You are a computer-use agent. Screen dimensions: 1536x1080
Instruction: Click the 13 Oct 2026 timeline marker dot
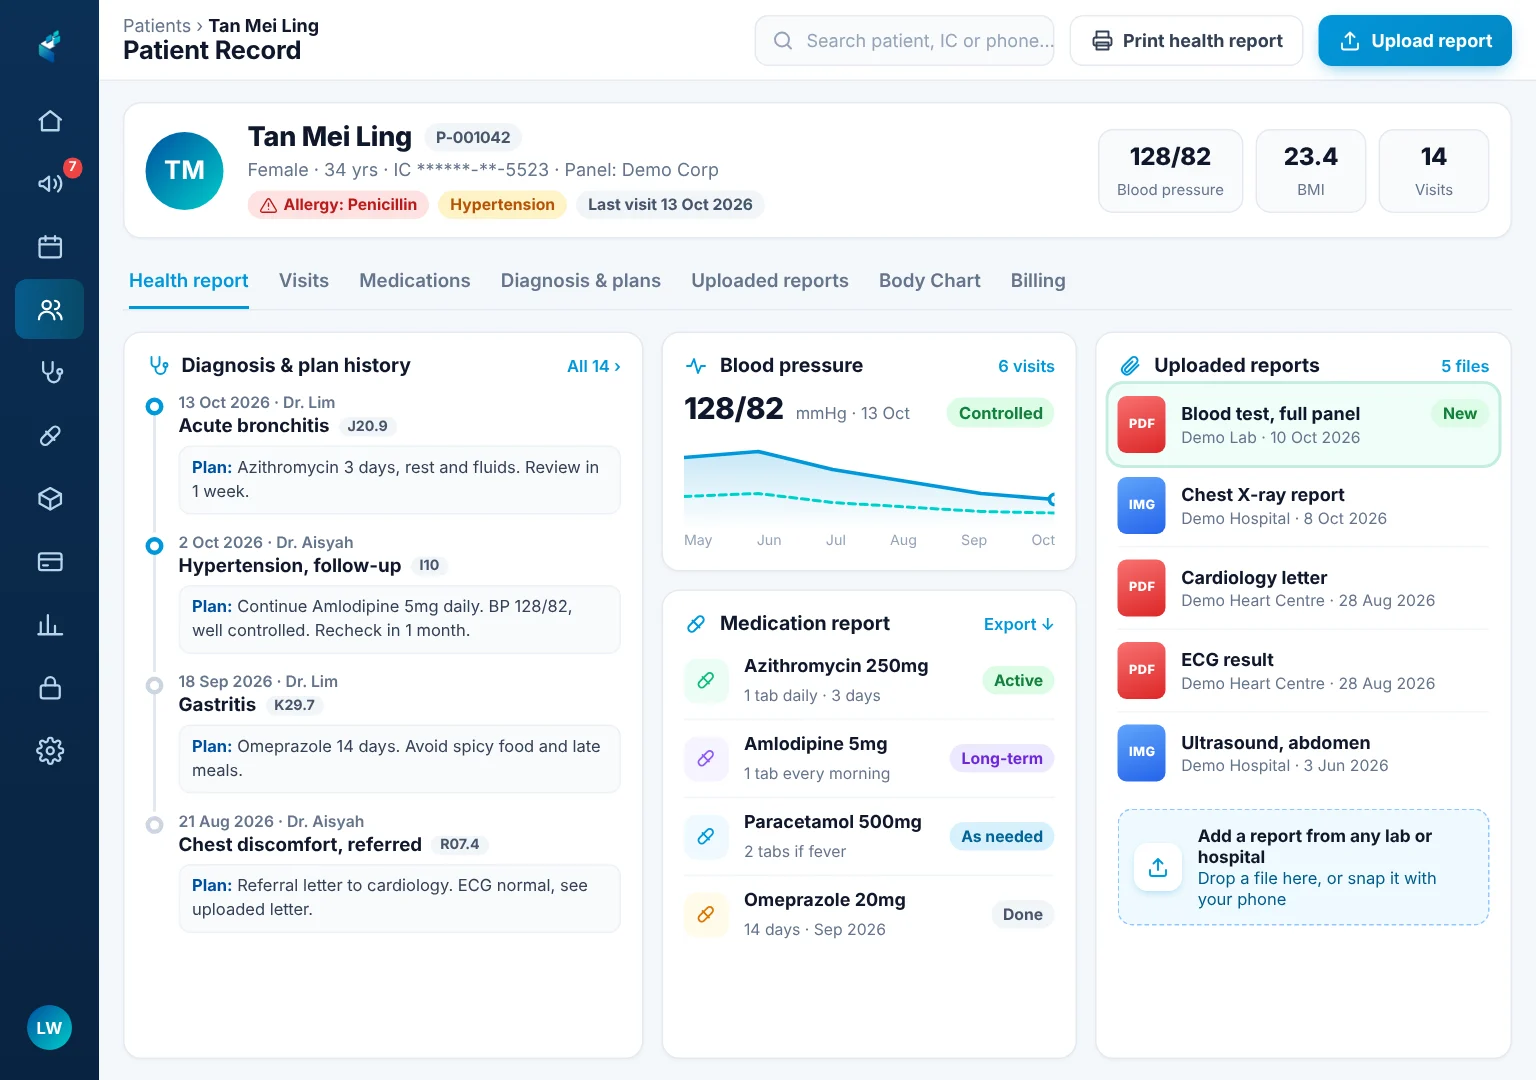coord(154,406)
